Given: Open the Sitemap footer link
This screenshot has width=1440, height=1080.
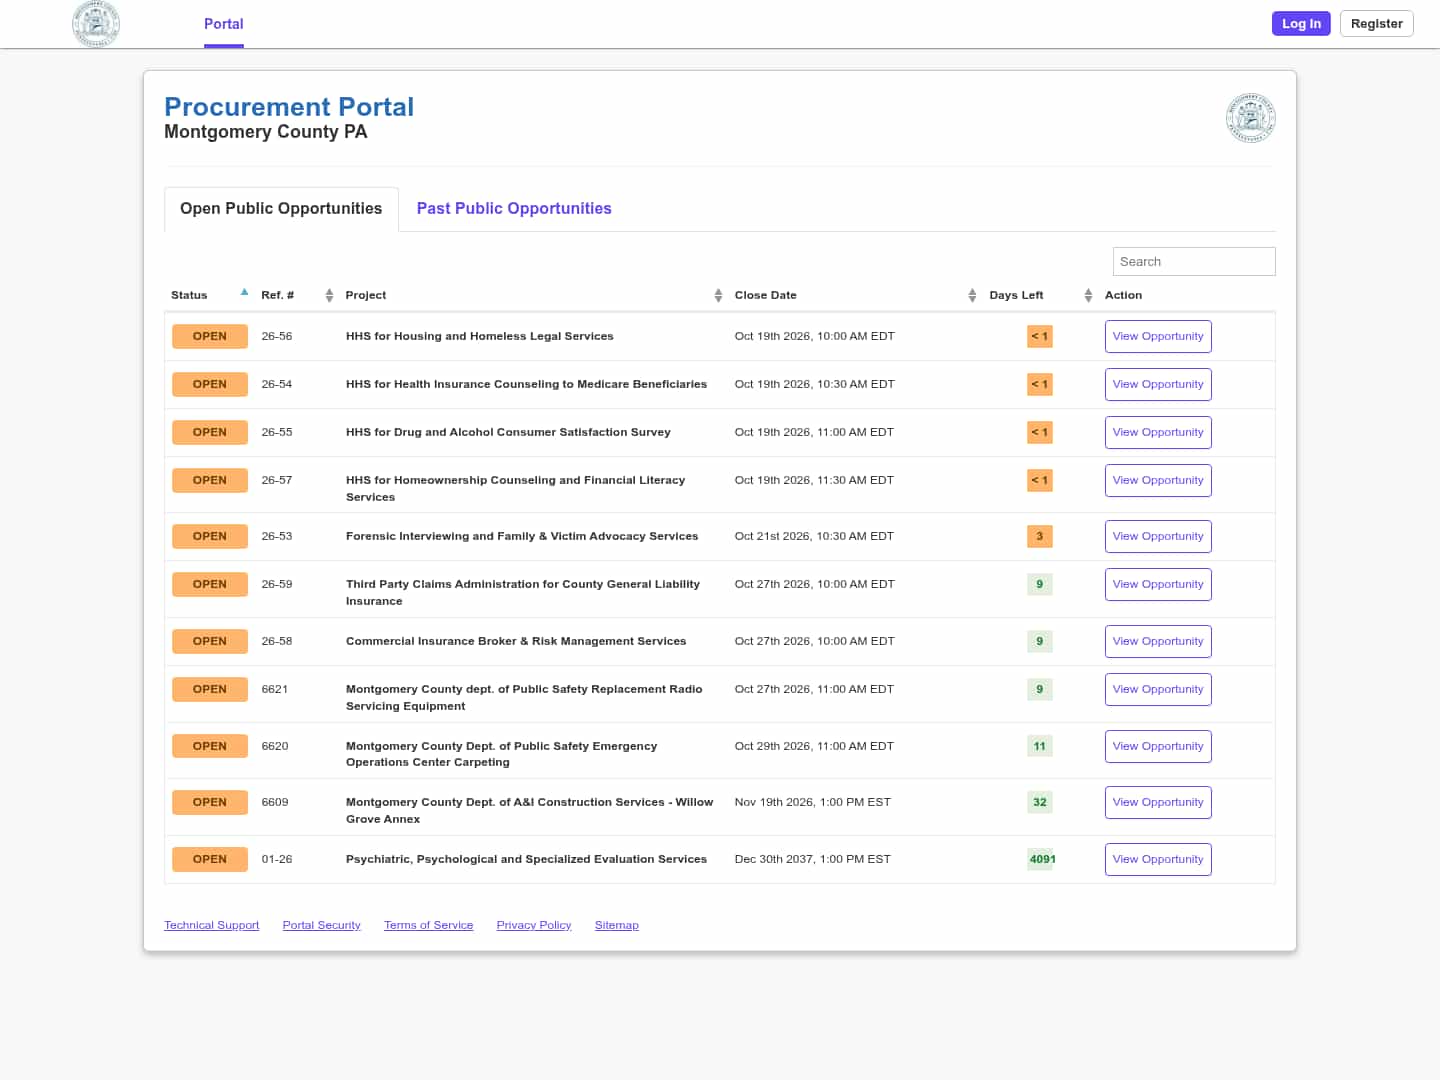Looking at the screenshot, I should [x=617, y=926].
